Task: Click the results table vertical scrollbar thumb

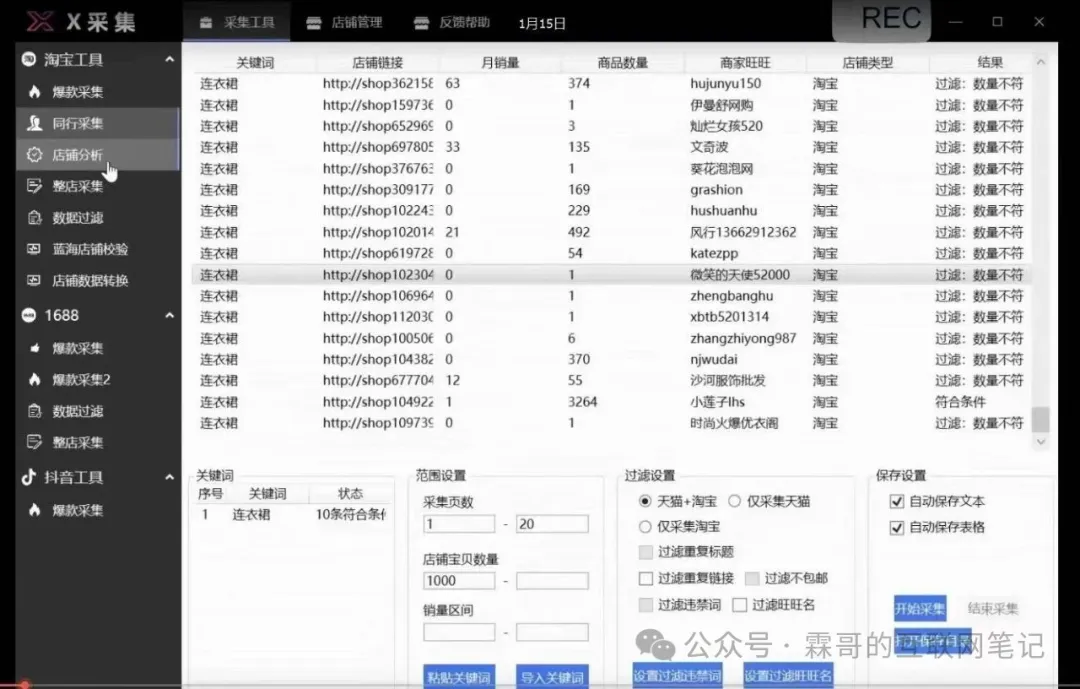Action: coord(1041,418)
